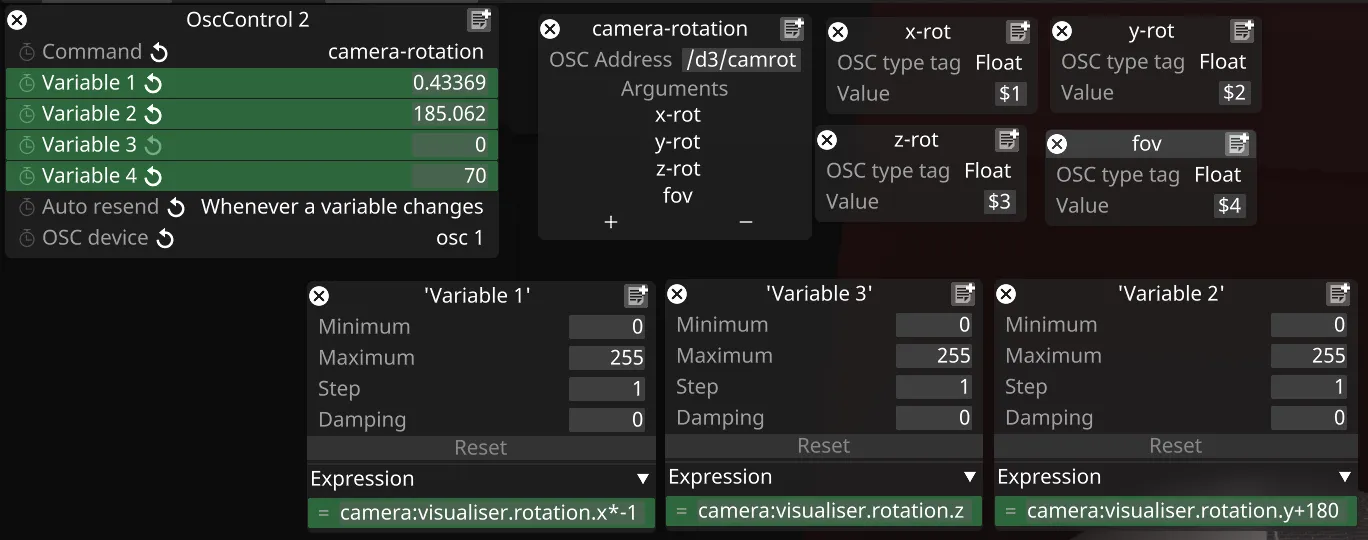This screenshot has height=540, width=1368.
Task: Reset Variable 3 with its revert arrow
Action: coord(153,145)
